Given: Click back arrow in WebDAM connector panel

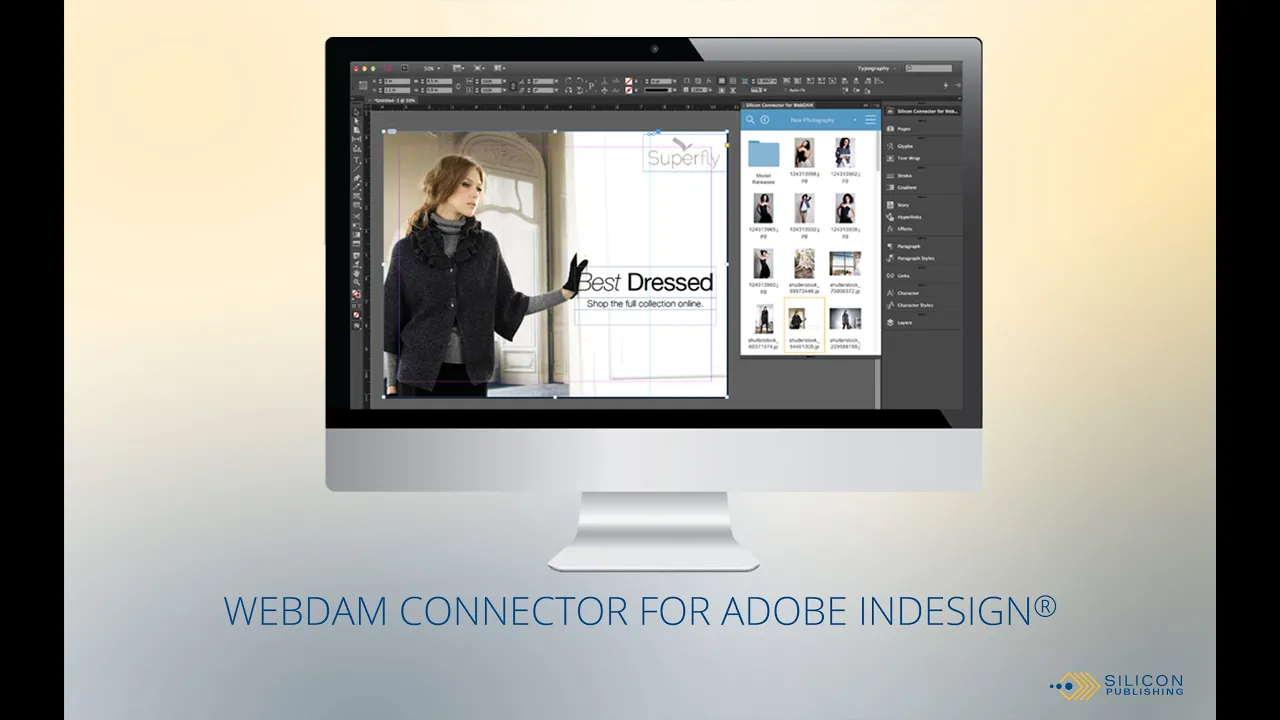Looking at the screenshot, I should point(765,120).
